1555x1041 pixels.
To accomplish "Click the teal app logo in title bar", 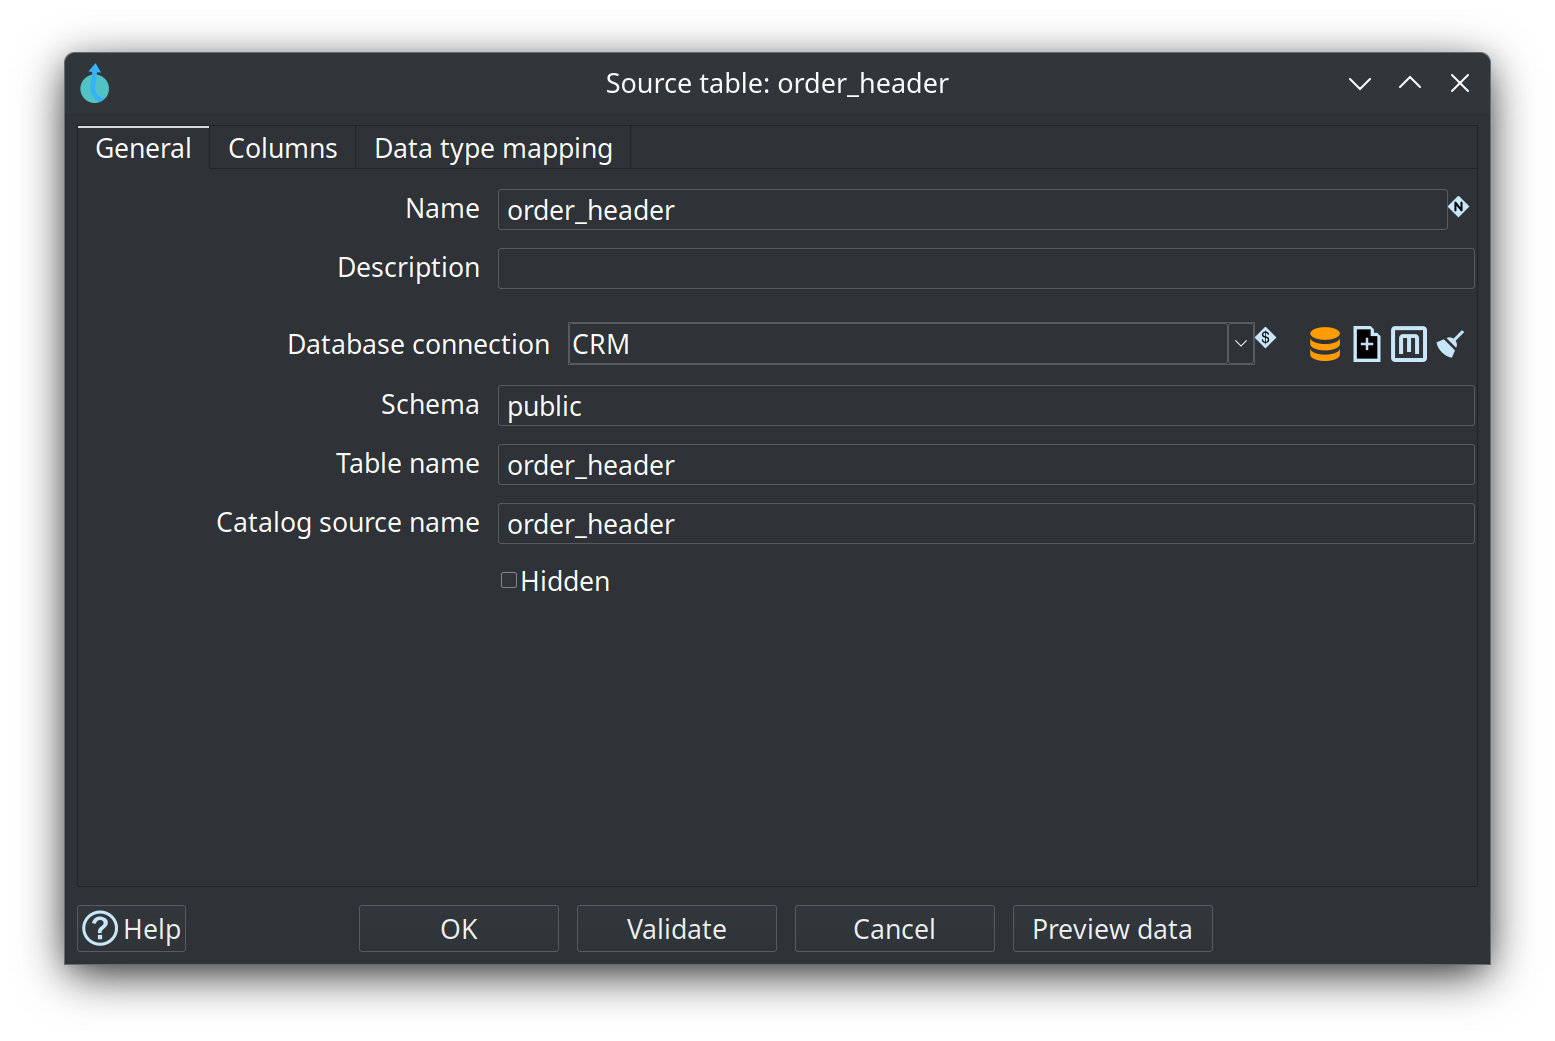I will (95, 84).
